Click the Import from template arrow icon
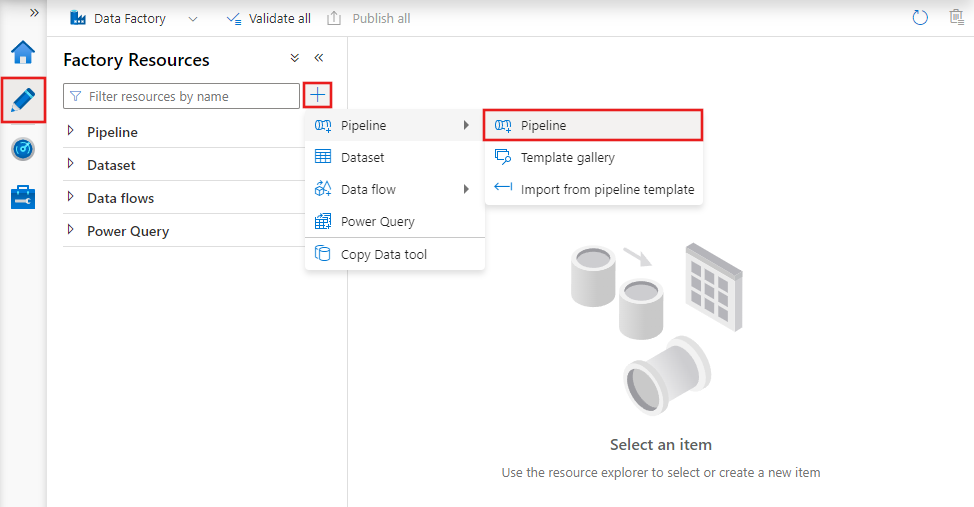 (x=503, y=186)
